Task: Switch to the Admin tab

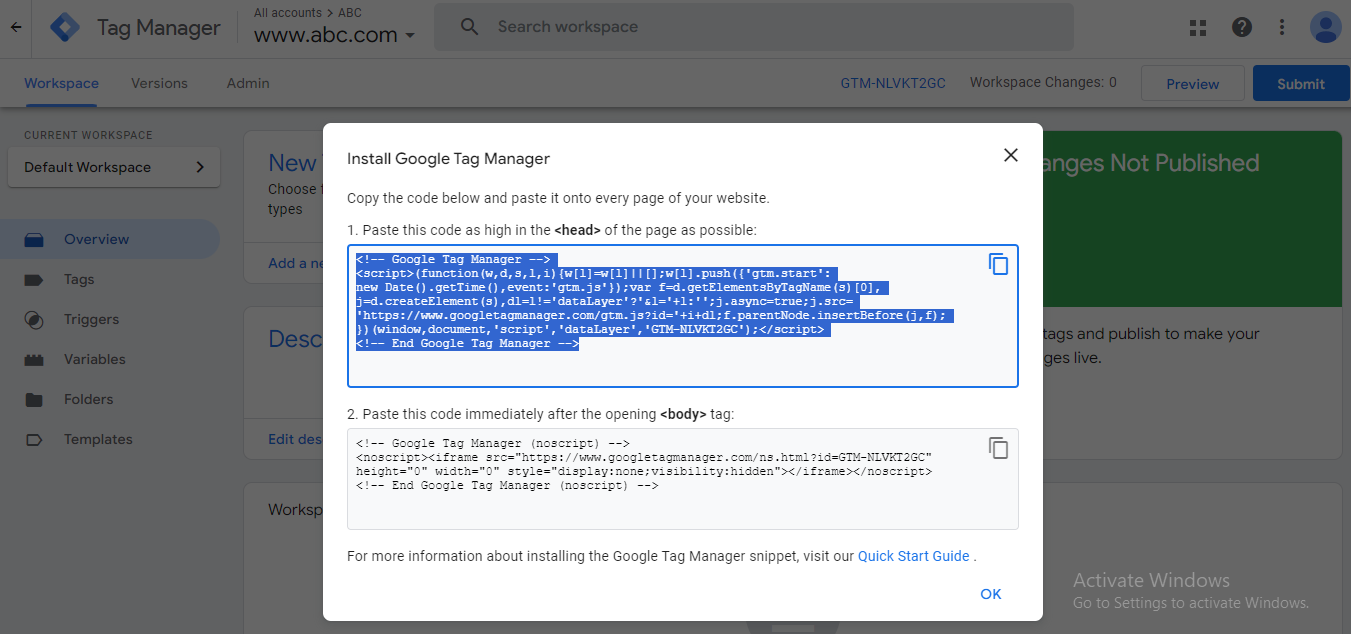Action: [248, 83]
